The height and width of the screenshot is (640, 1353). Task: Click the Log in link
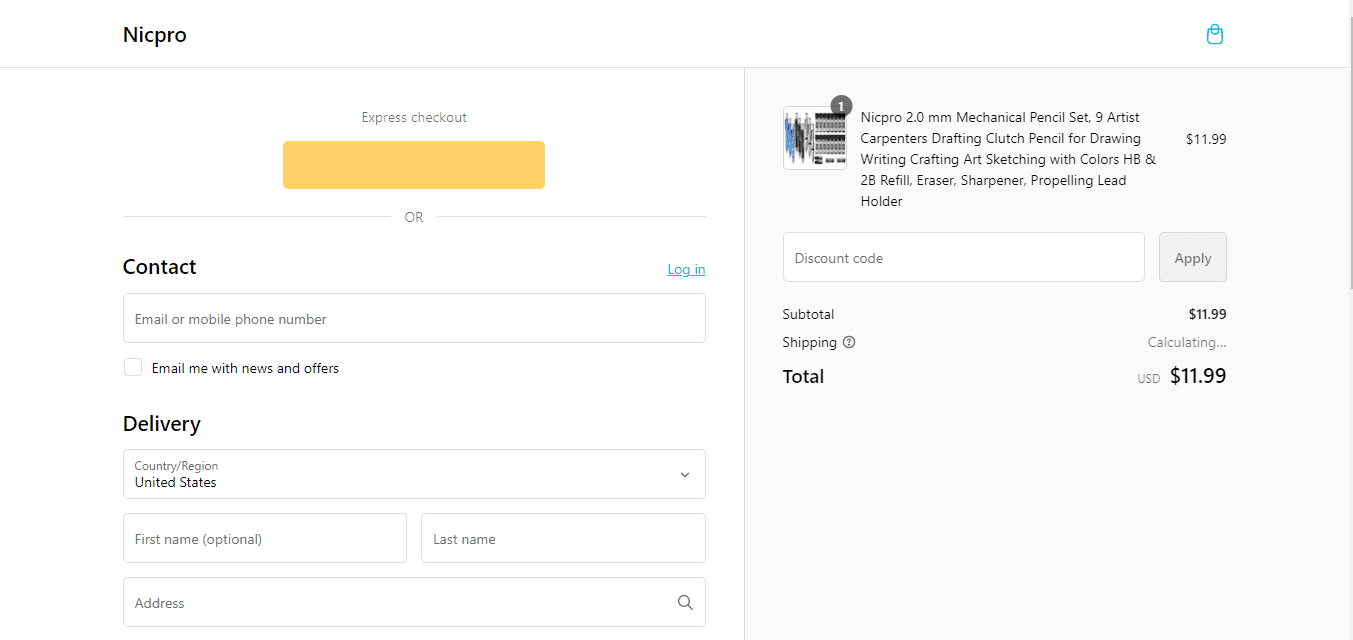coord(686,269)
